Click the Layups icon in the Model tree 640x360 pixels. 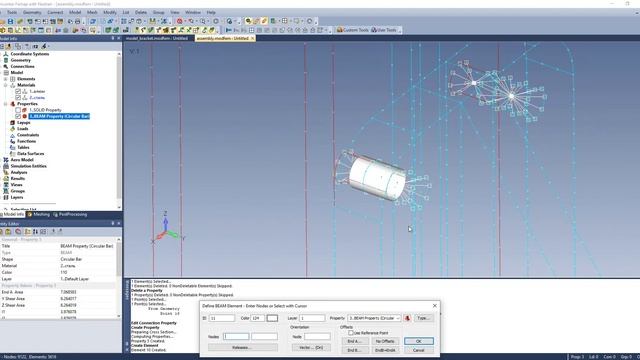[13, 122]
